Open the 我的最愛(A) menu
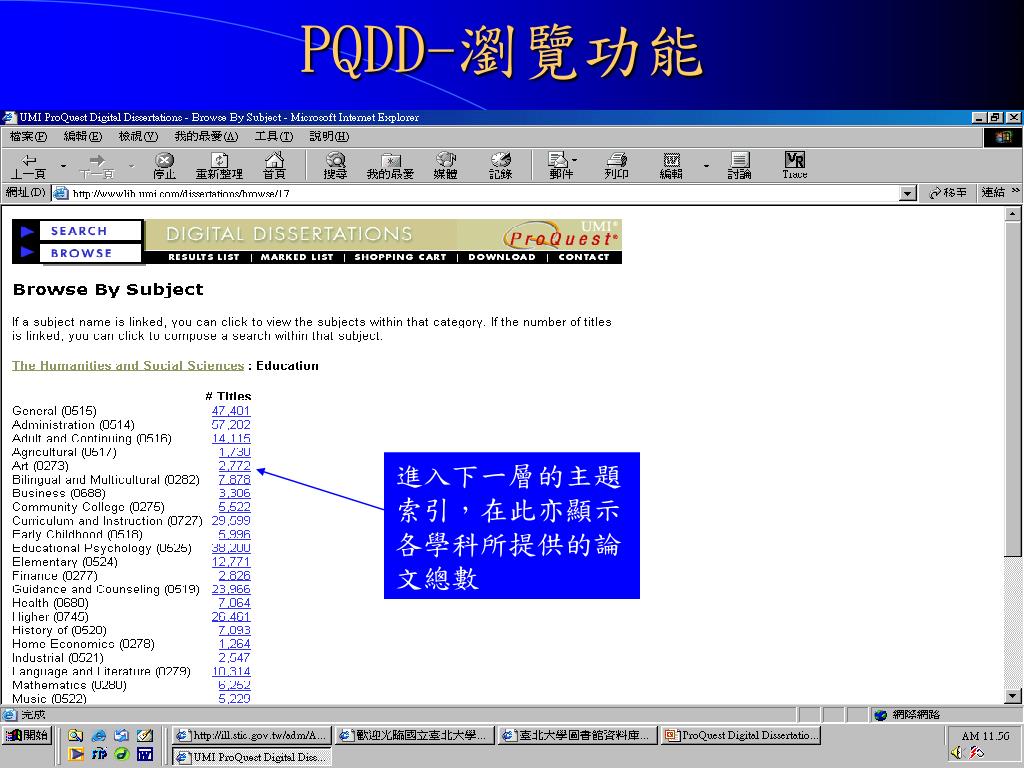1024x768 pixels. [x=206, y=136]
